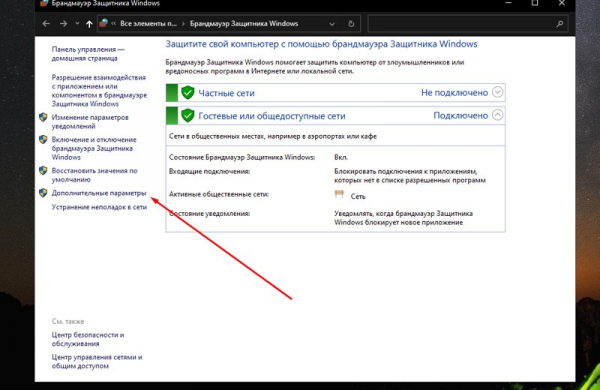The height and width of the screenshot is (390, 600).
Task: Click the Back navigation arrow
Action: 46,24
